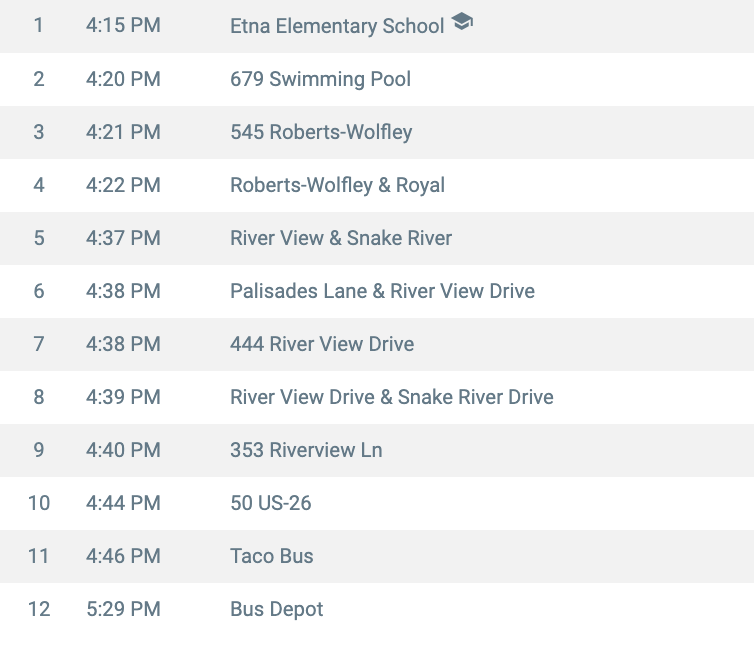Select Roberts-Wolfley & Royal stop name
Image resolution: width=754 pixels, height=646 pixels.
[337, 185]
